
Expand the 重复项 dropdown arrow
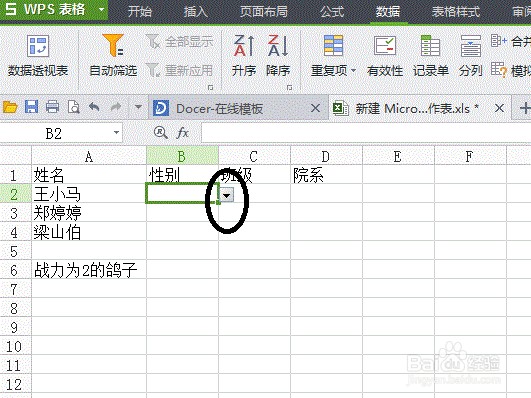[354, 70]
